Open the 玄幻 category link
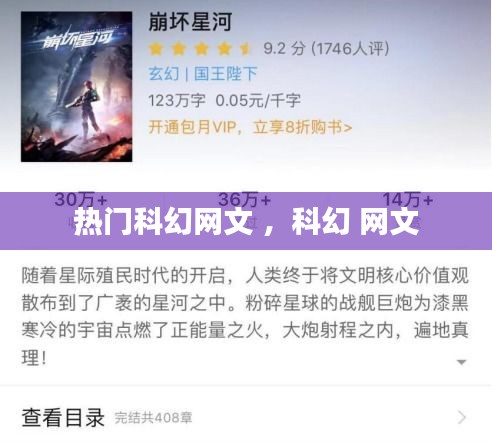Viewport: 492px width, 442px height. (x=163, y=74)
